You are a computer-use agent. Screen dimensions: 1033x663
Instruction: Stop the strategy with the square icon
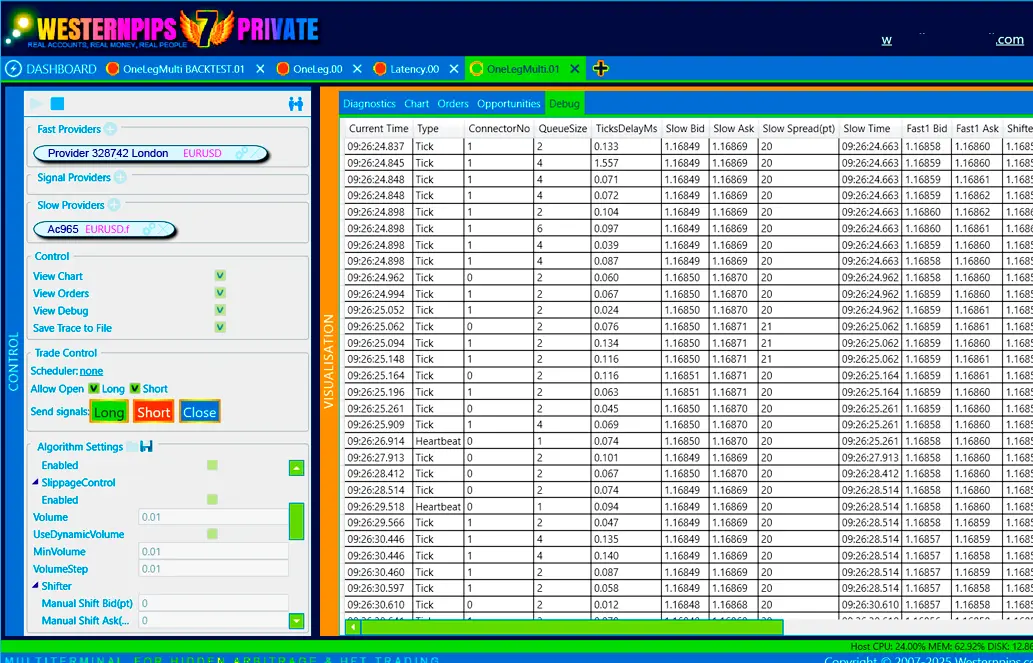(57, 103)
